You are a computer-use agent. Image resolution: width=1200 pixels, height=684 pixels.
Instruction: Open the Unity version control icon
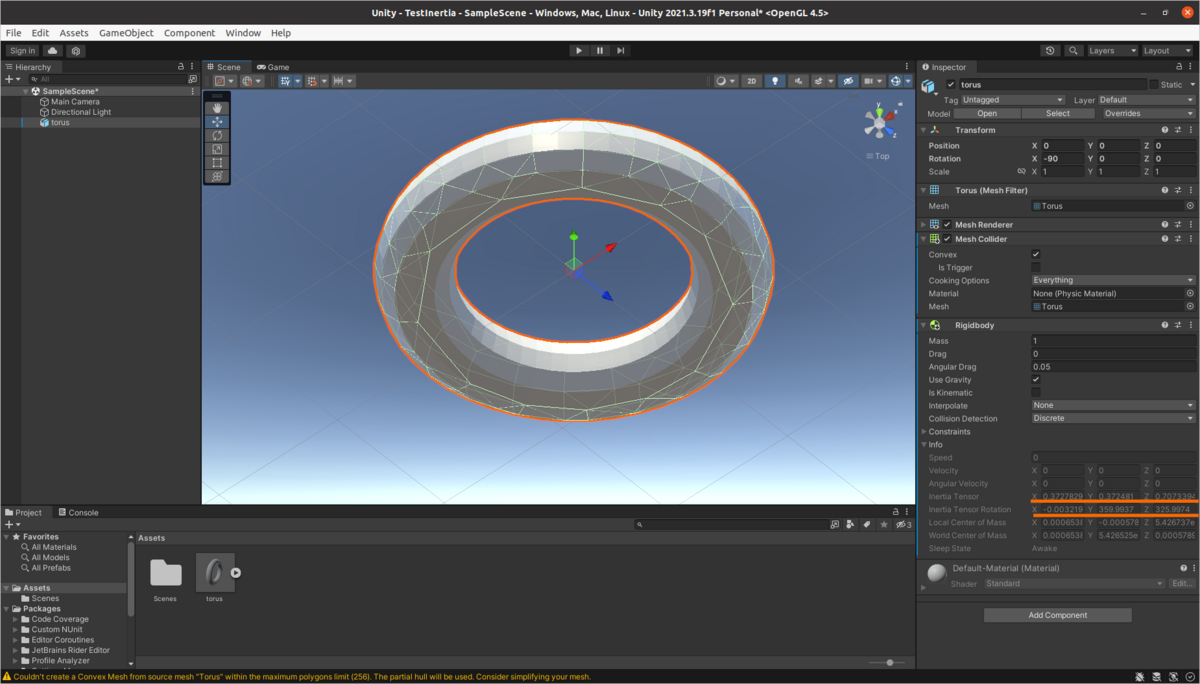click(76, 51)
